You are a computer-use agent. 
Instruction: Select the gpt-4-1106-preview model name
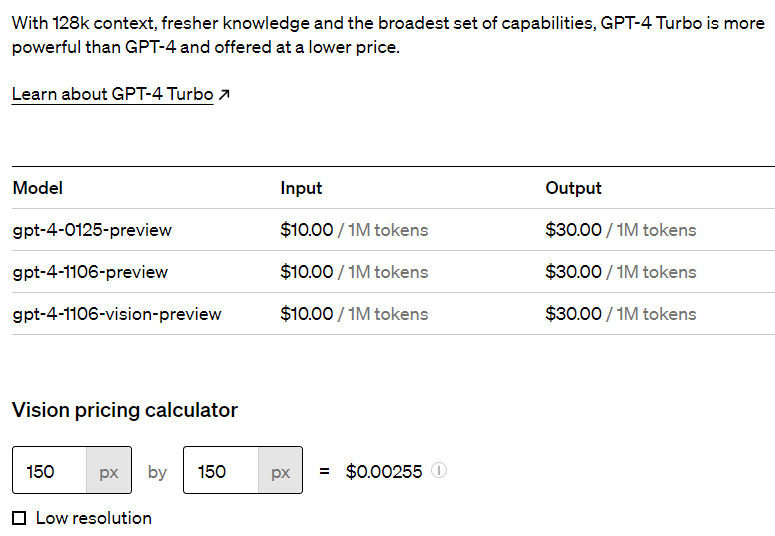tap(90, 272)
